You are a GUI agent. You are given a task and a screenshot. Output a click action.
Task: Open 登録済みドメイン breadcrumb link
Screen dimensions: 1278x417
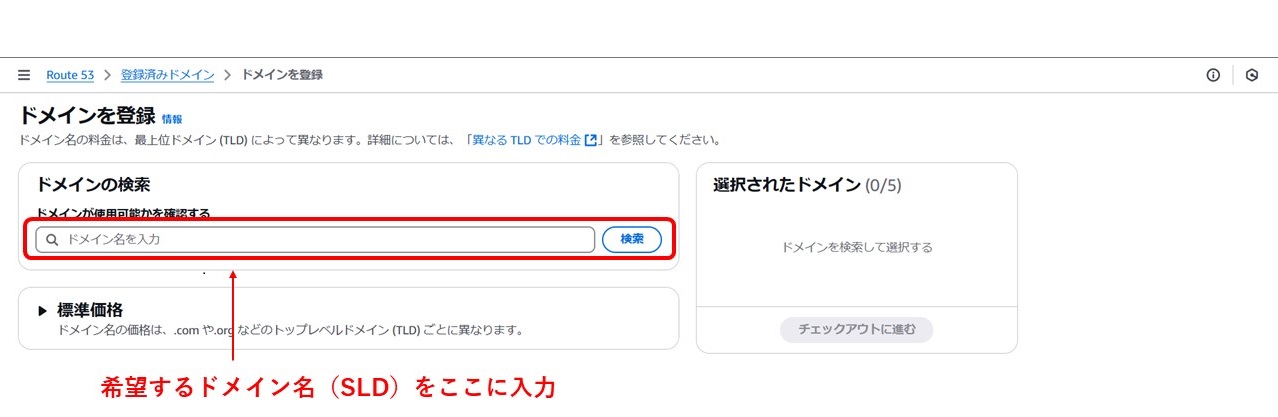click(167, 75)
